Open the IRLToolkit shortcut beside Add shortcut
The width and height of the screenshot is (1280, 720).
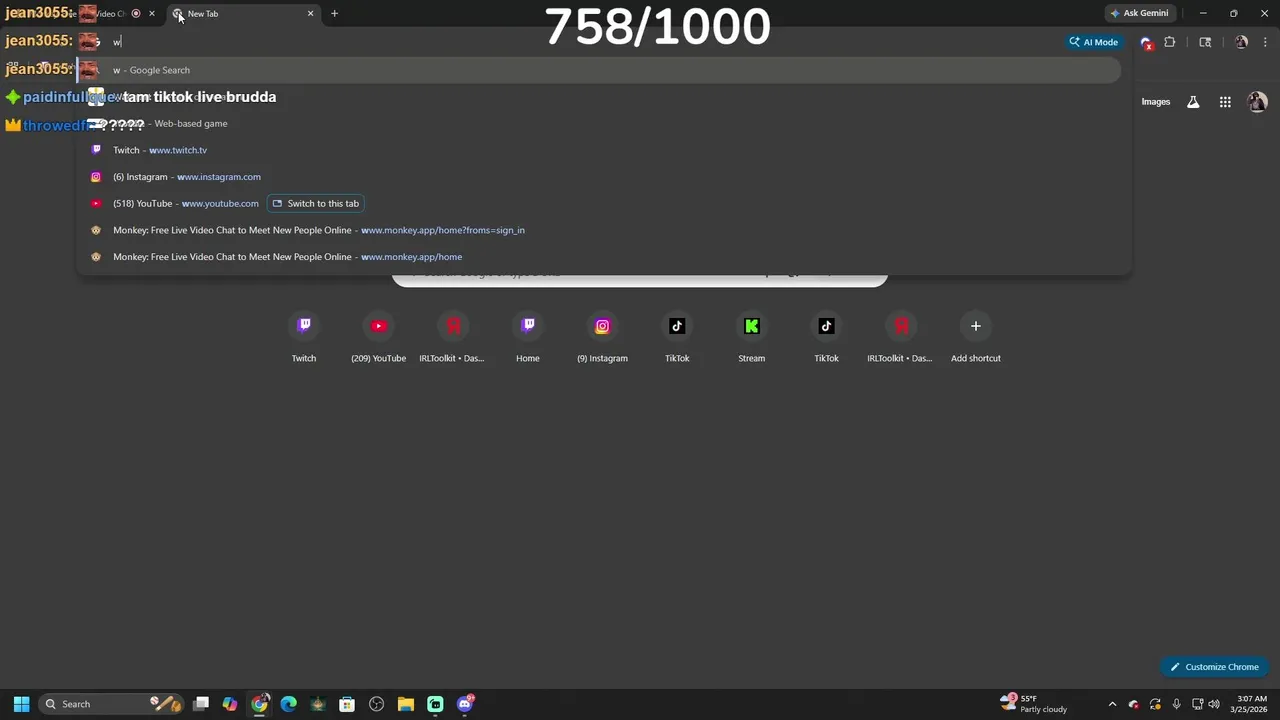(x=900, y=338)
